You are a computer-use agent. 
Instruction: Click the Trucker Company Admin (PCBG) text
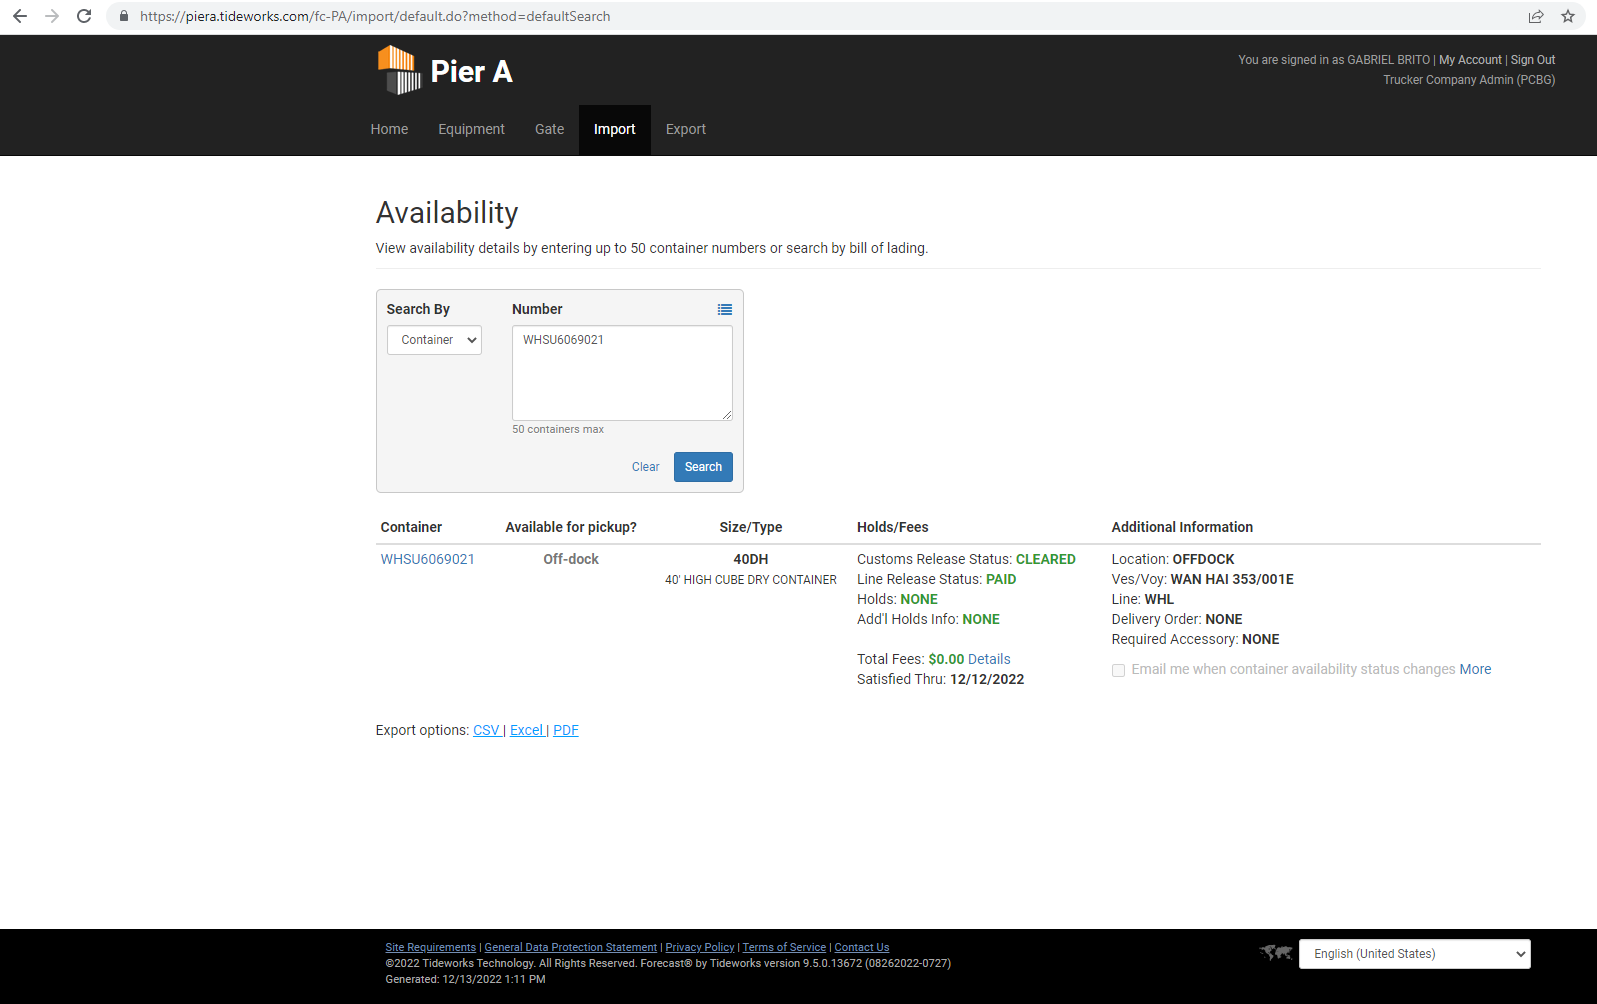click(x=1469, y=80)
